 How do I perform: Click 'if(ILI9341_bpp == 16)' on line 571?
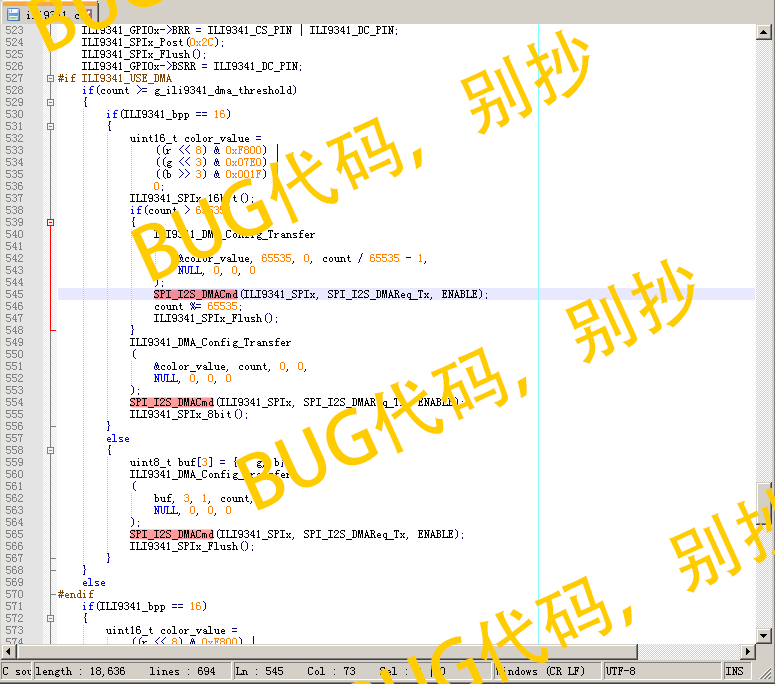coord(144,606)
